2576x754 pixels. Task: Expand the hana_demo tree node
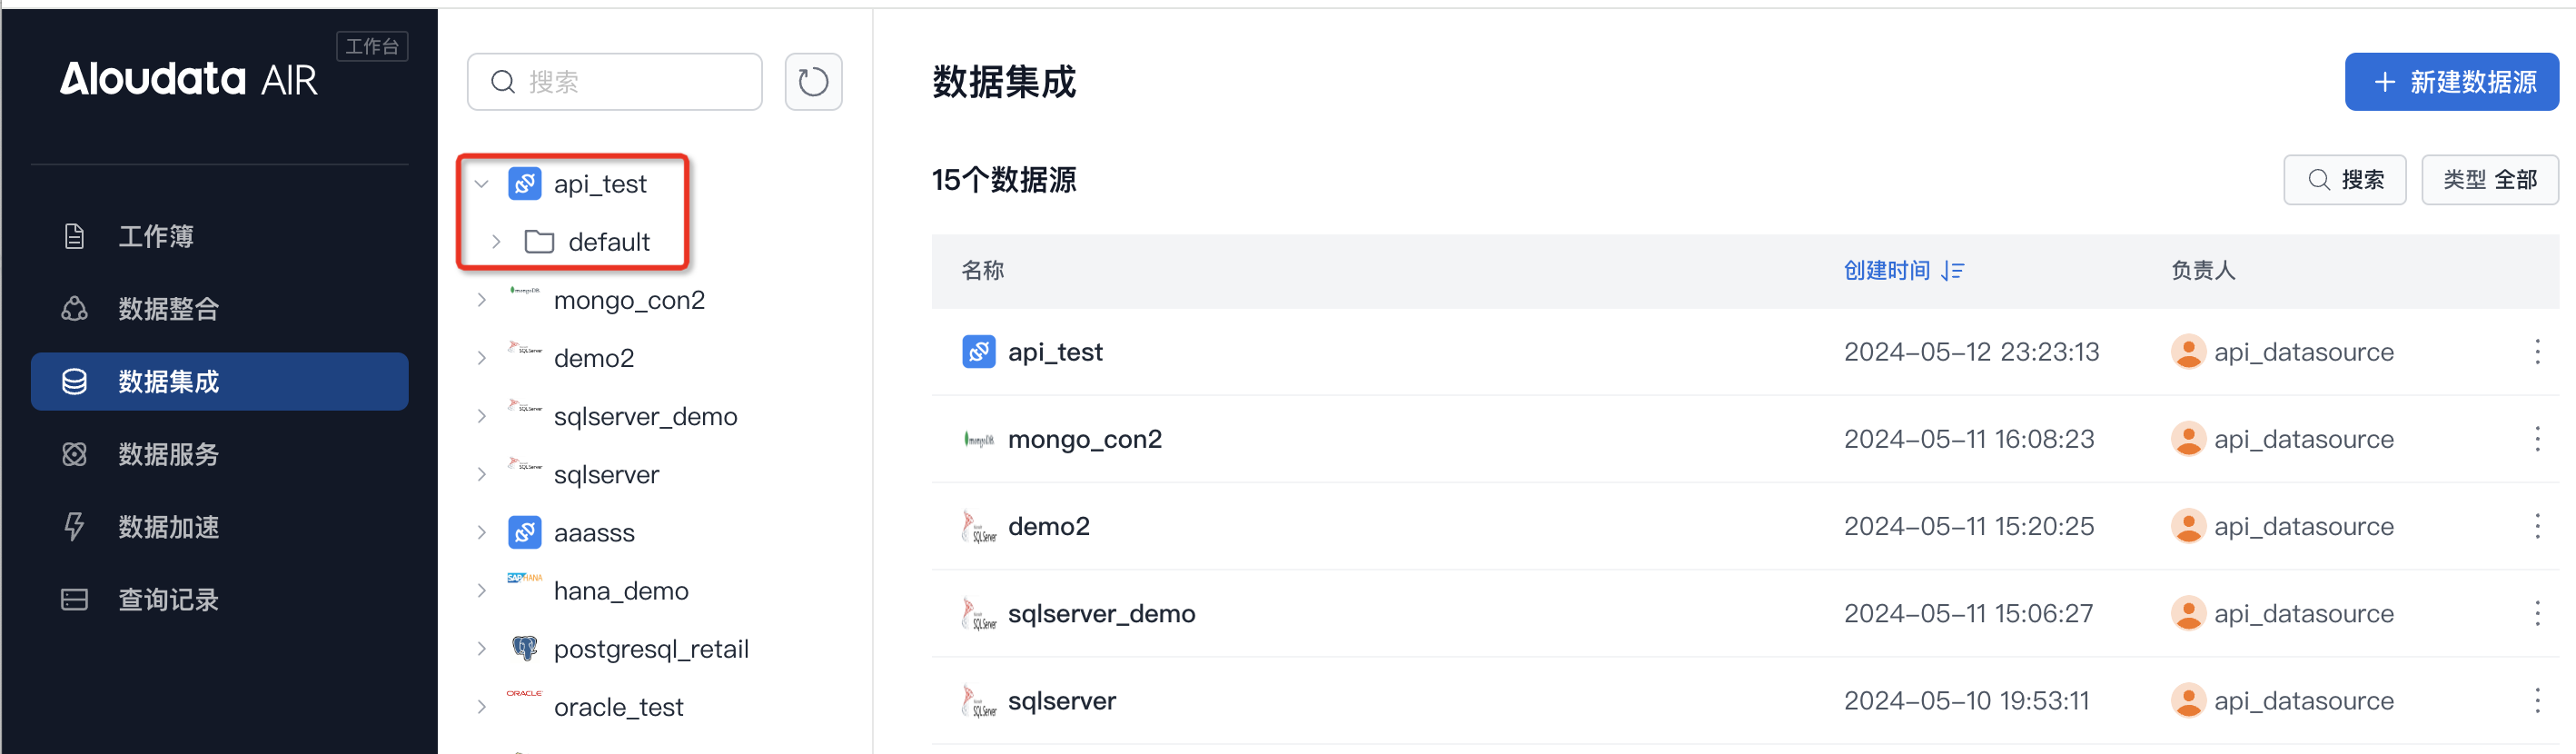point(481,590)
